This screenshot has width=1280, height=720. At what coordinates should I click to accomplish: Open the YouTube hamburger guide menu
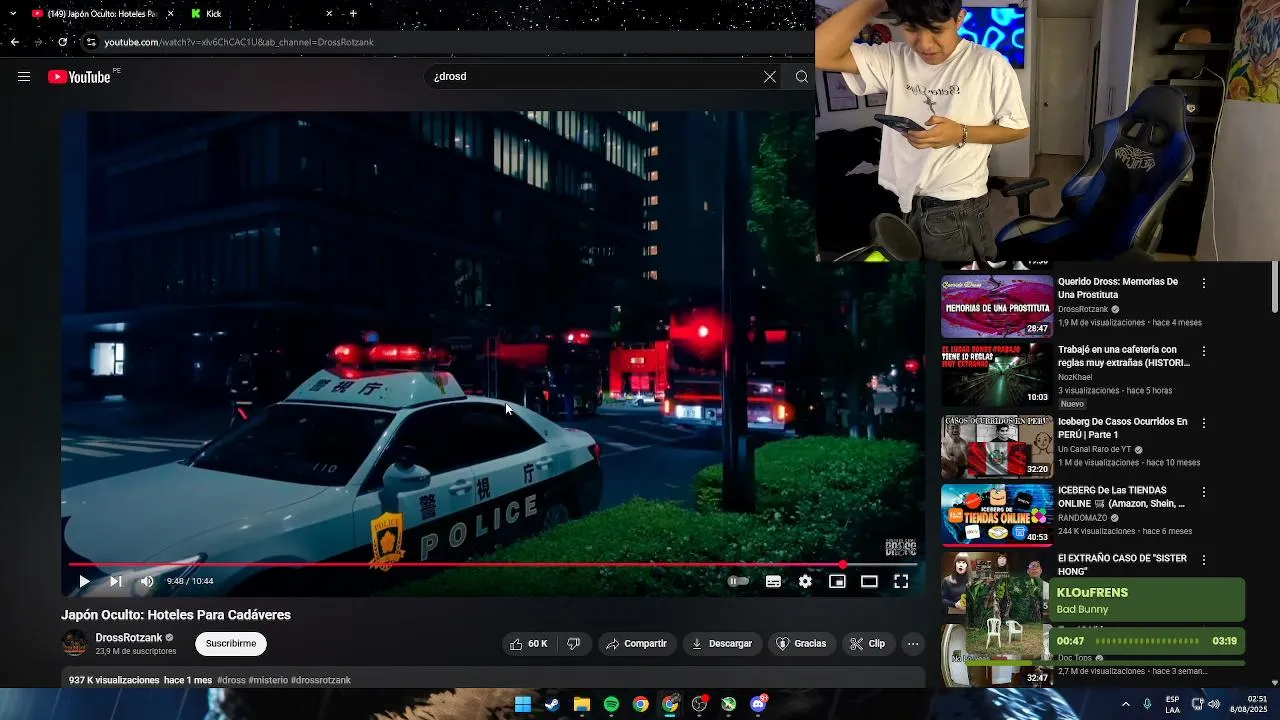[x=24, y=77]
